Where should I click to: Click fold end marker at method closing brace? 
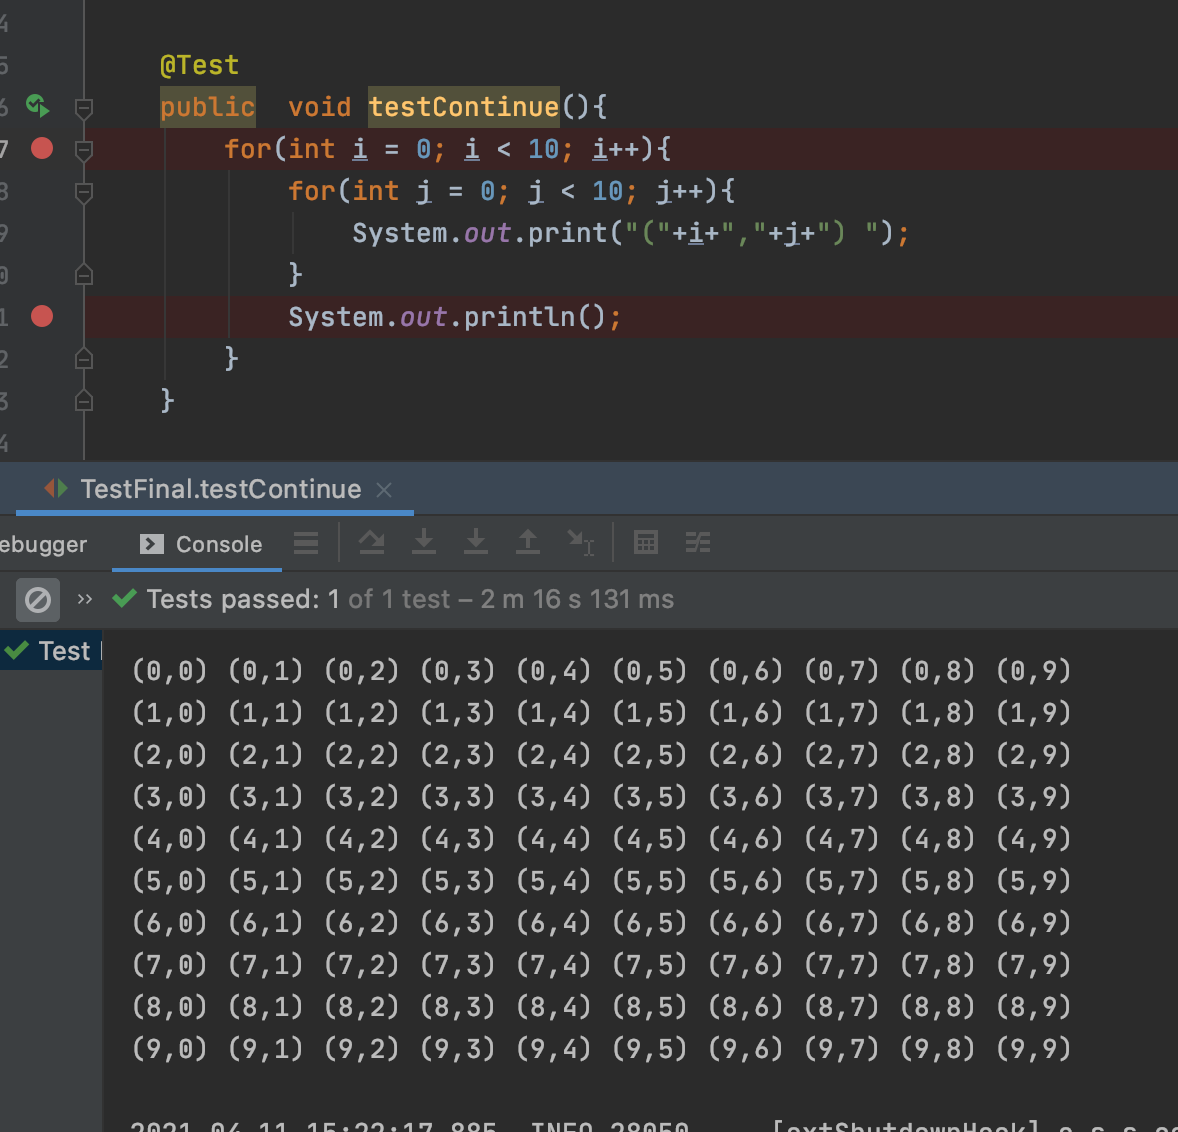click(x=84, y=401)
